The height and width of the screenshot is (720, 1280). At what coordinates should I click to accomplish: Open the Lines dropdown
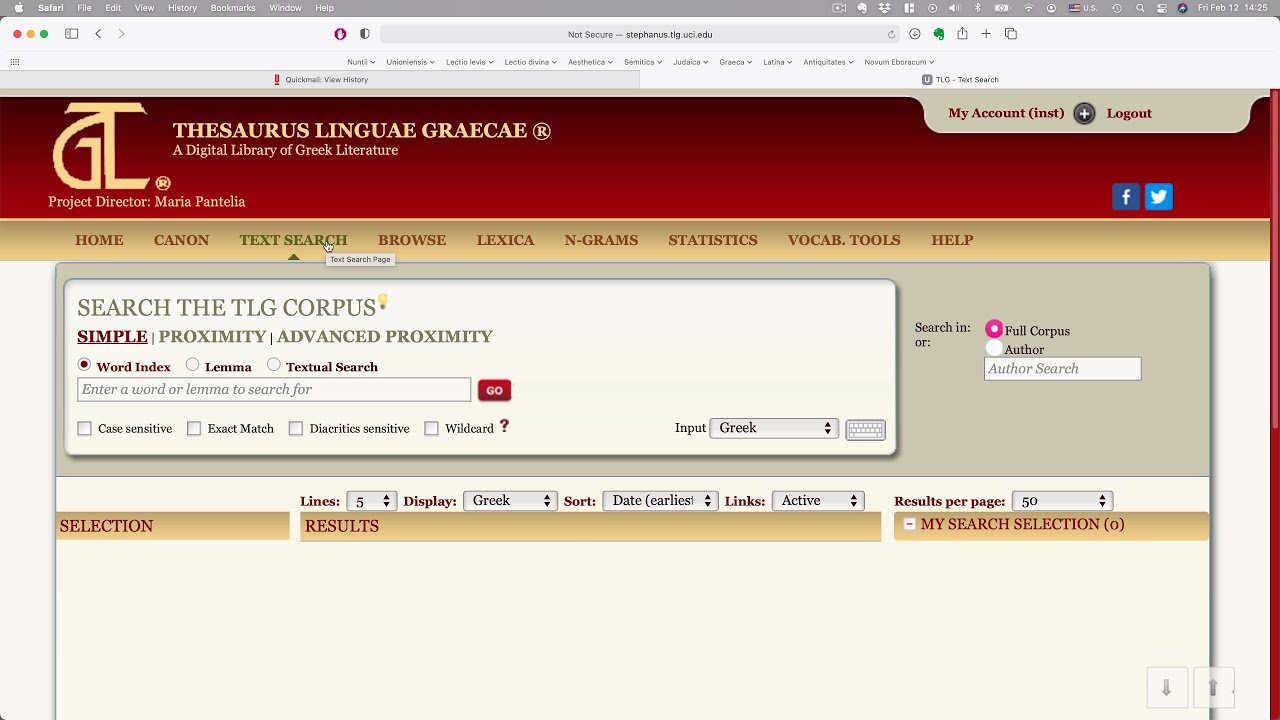tap(371, 501)
